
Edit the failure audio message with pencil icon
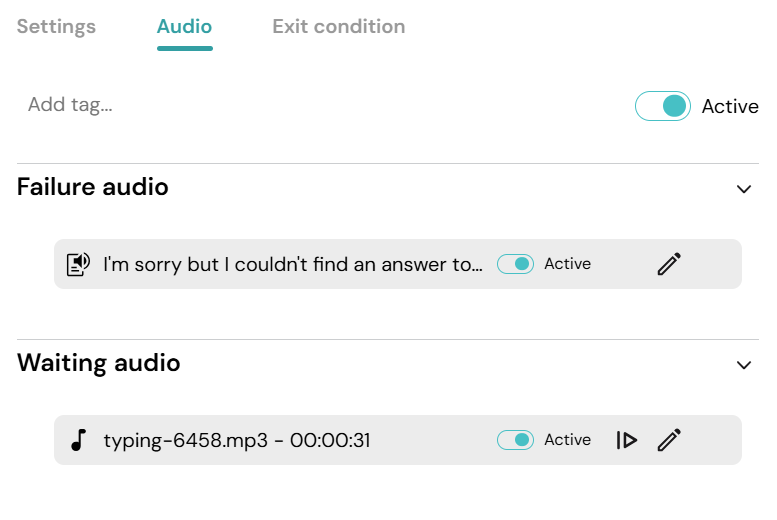point(669,264)
